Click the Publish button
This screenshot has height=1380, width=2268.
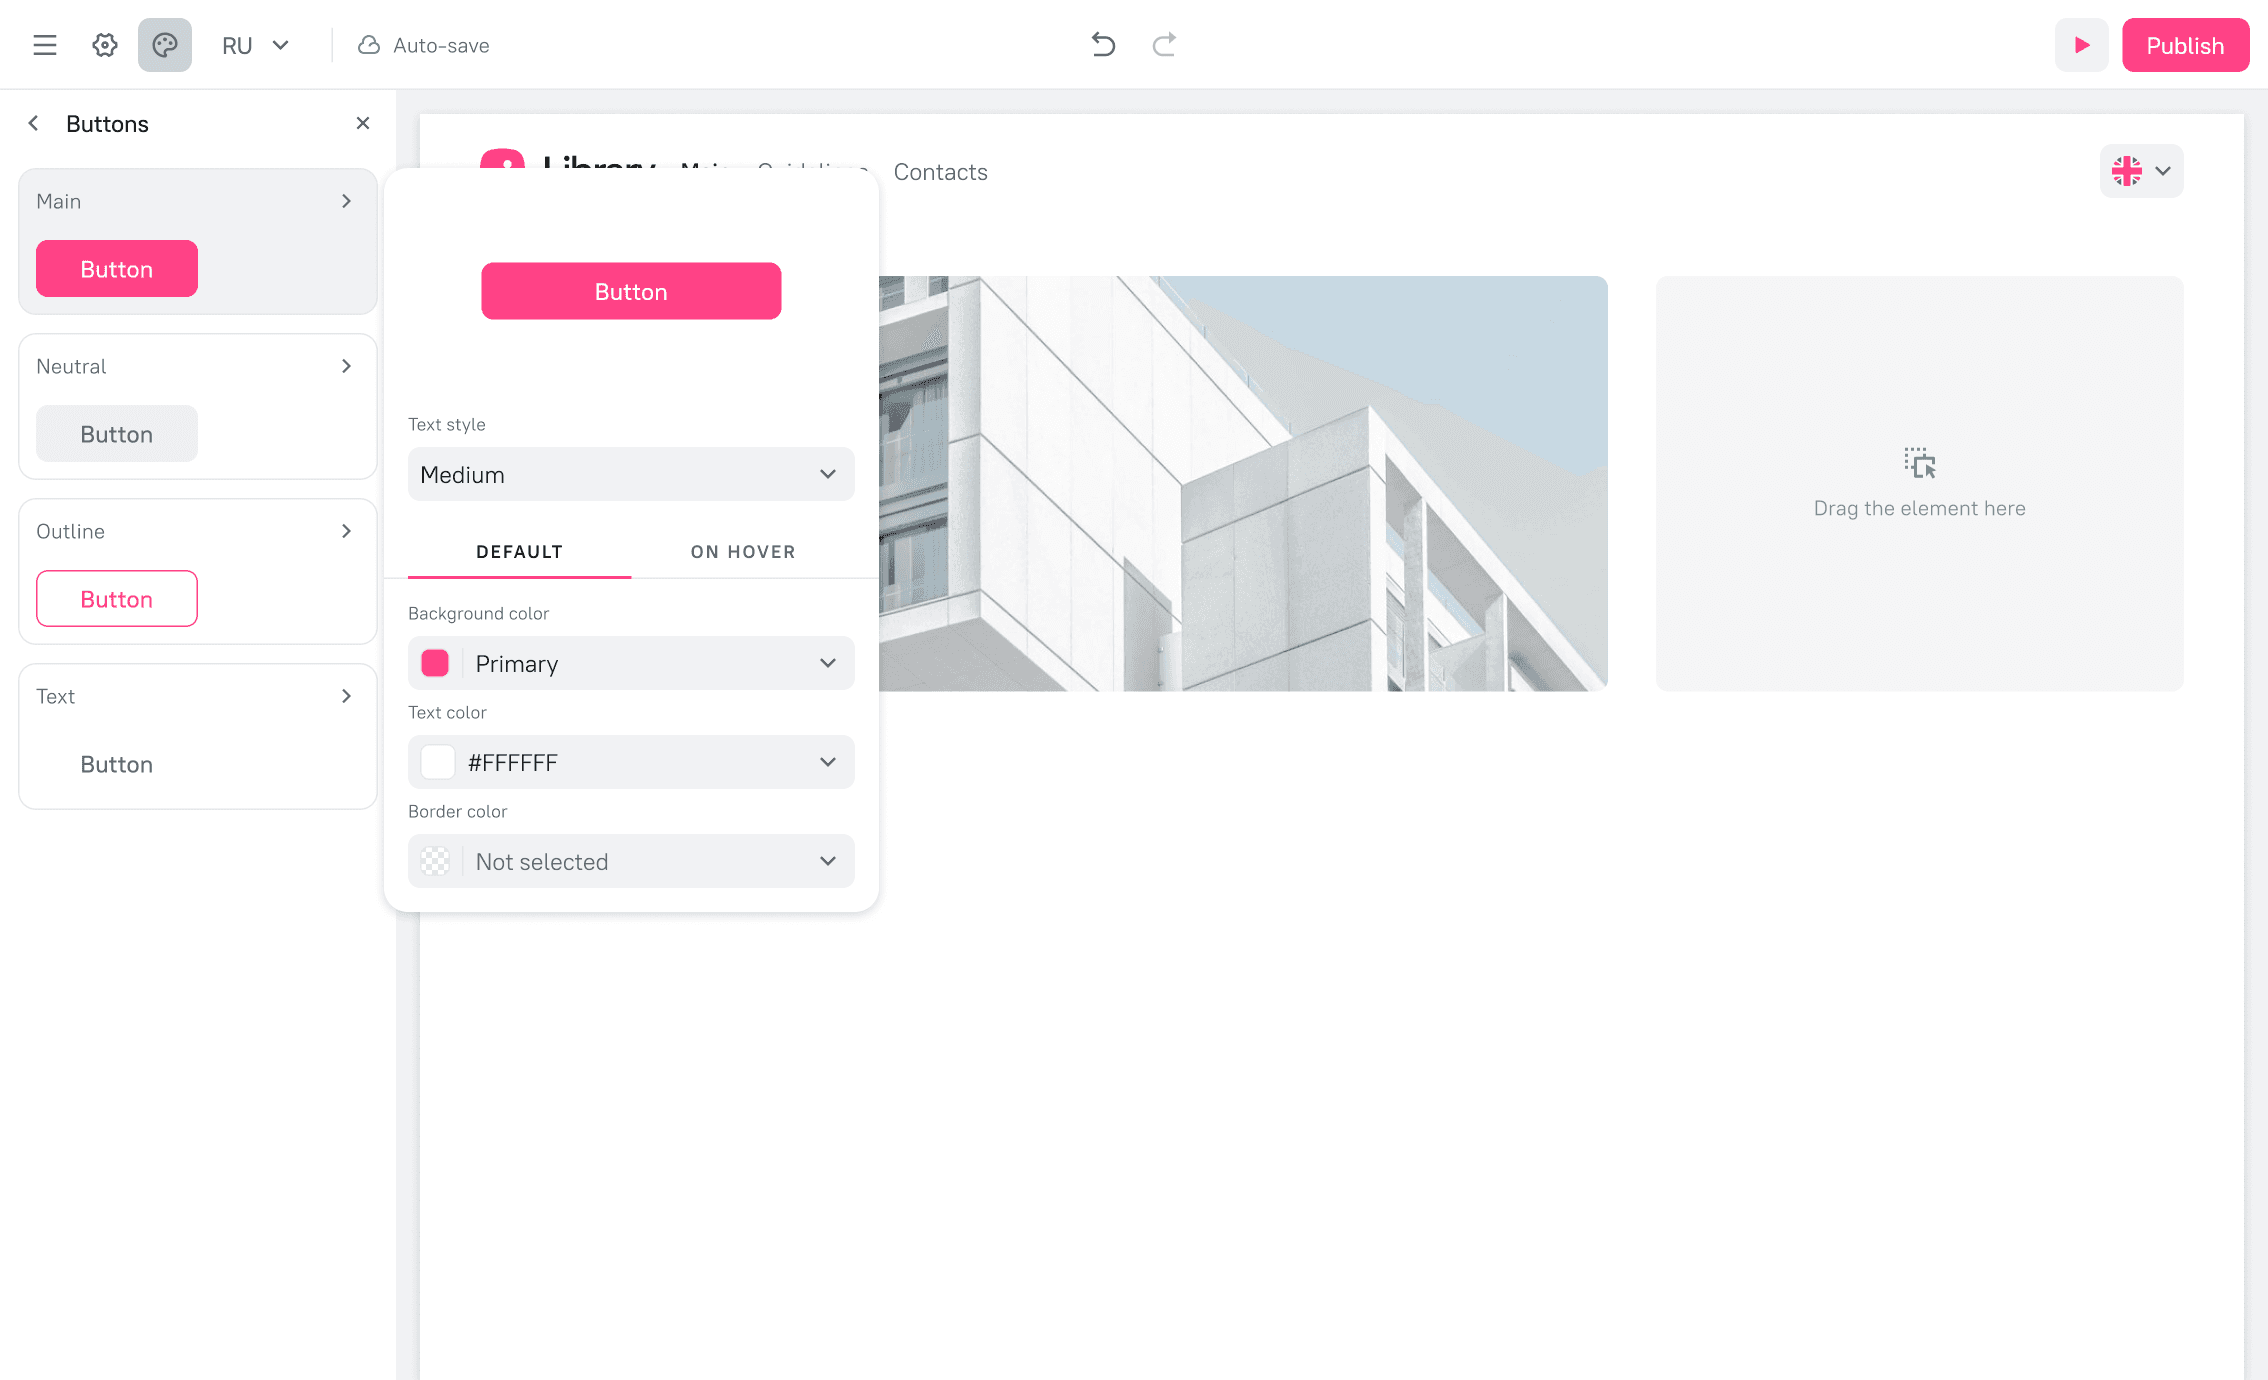tap(2185, 45)
